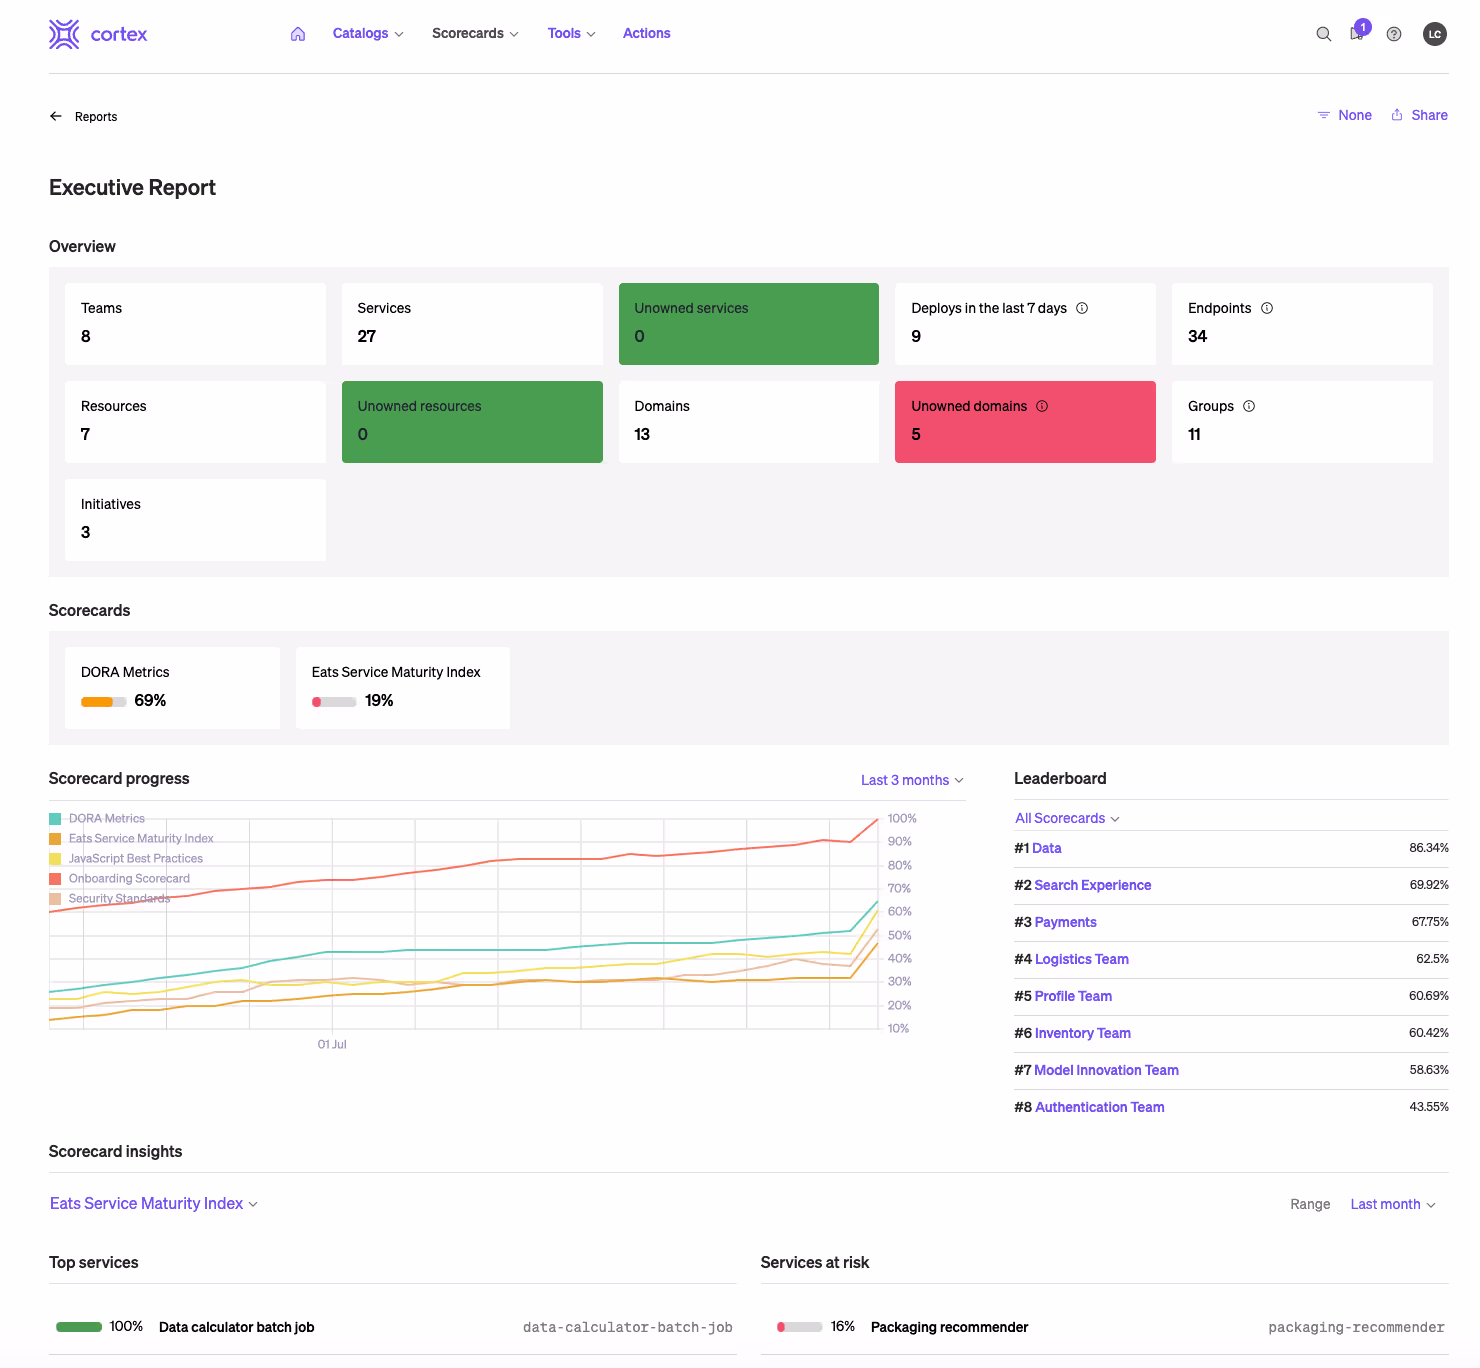Expand the Last 3 months dropdown

[912, 780]
